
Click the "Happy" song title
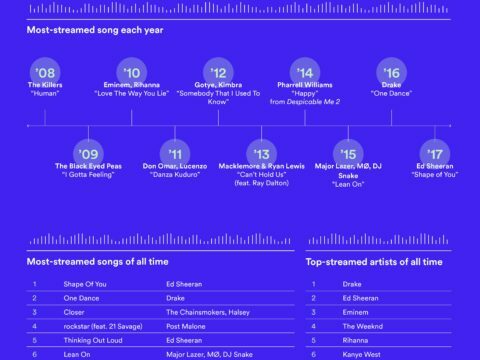305,93
